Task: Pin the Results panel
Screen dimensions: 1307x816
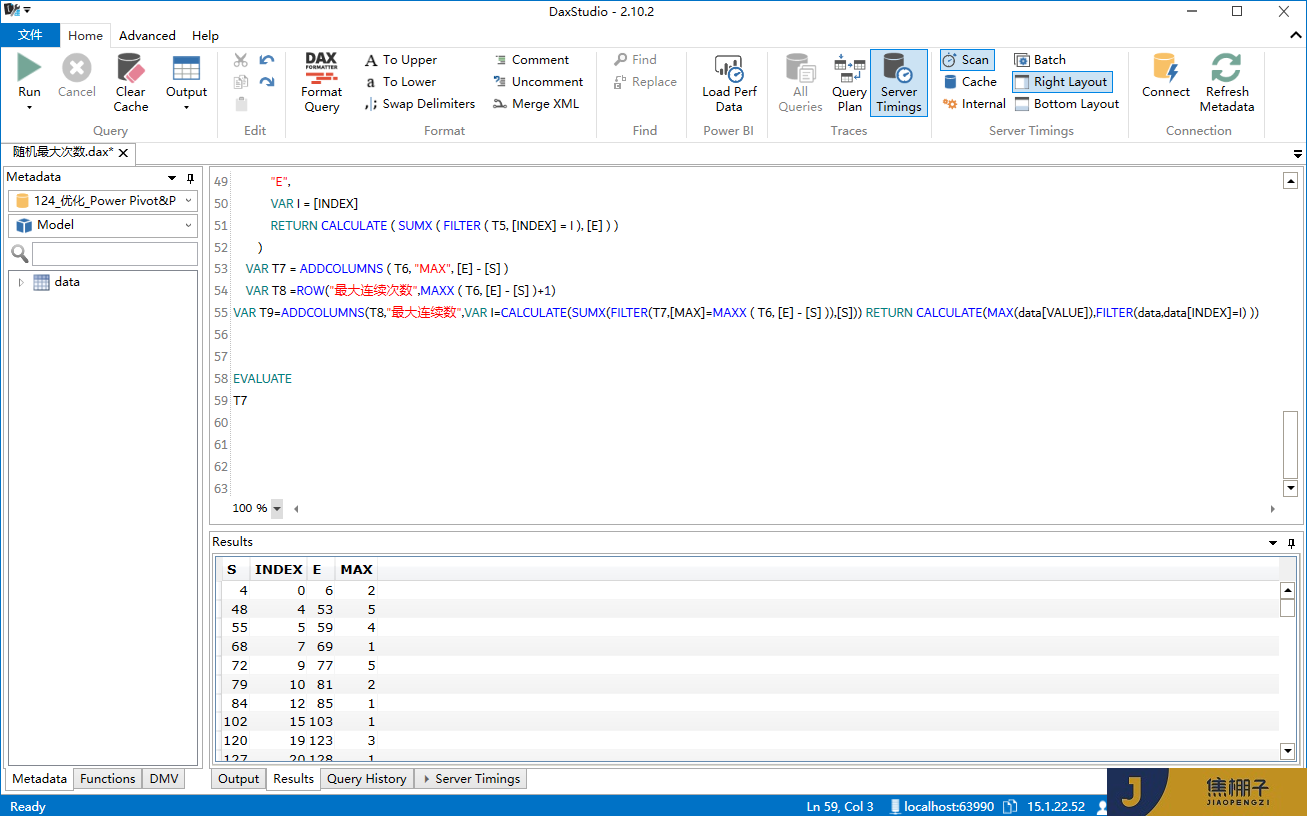Action: point(1291,543)
